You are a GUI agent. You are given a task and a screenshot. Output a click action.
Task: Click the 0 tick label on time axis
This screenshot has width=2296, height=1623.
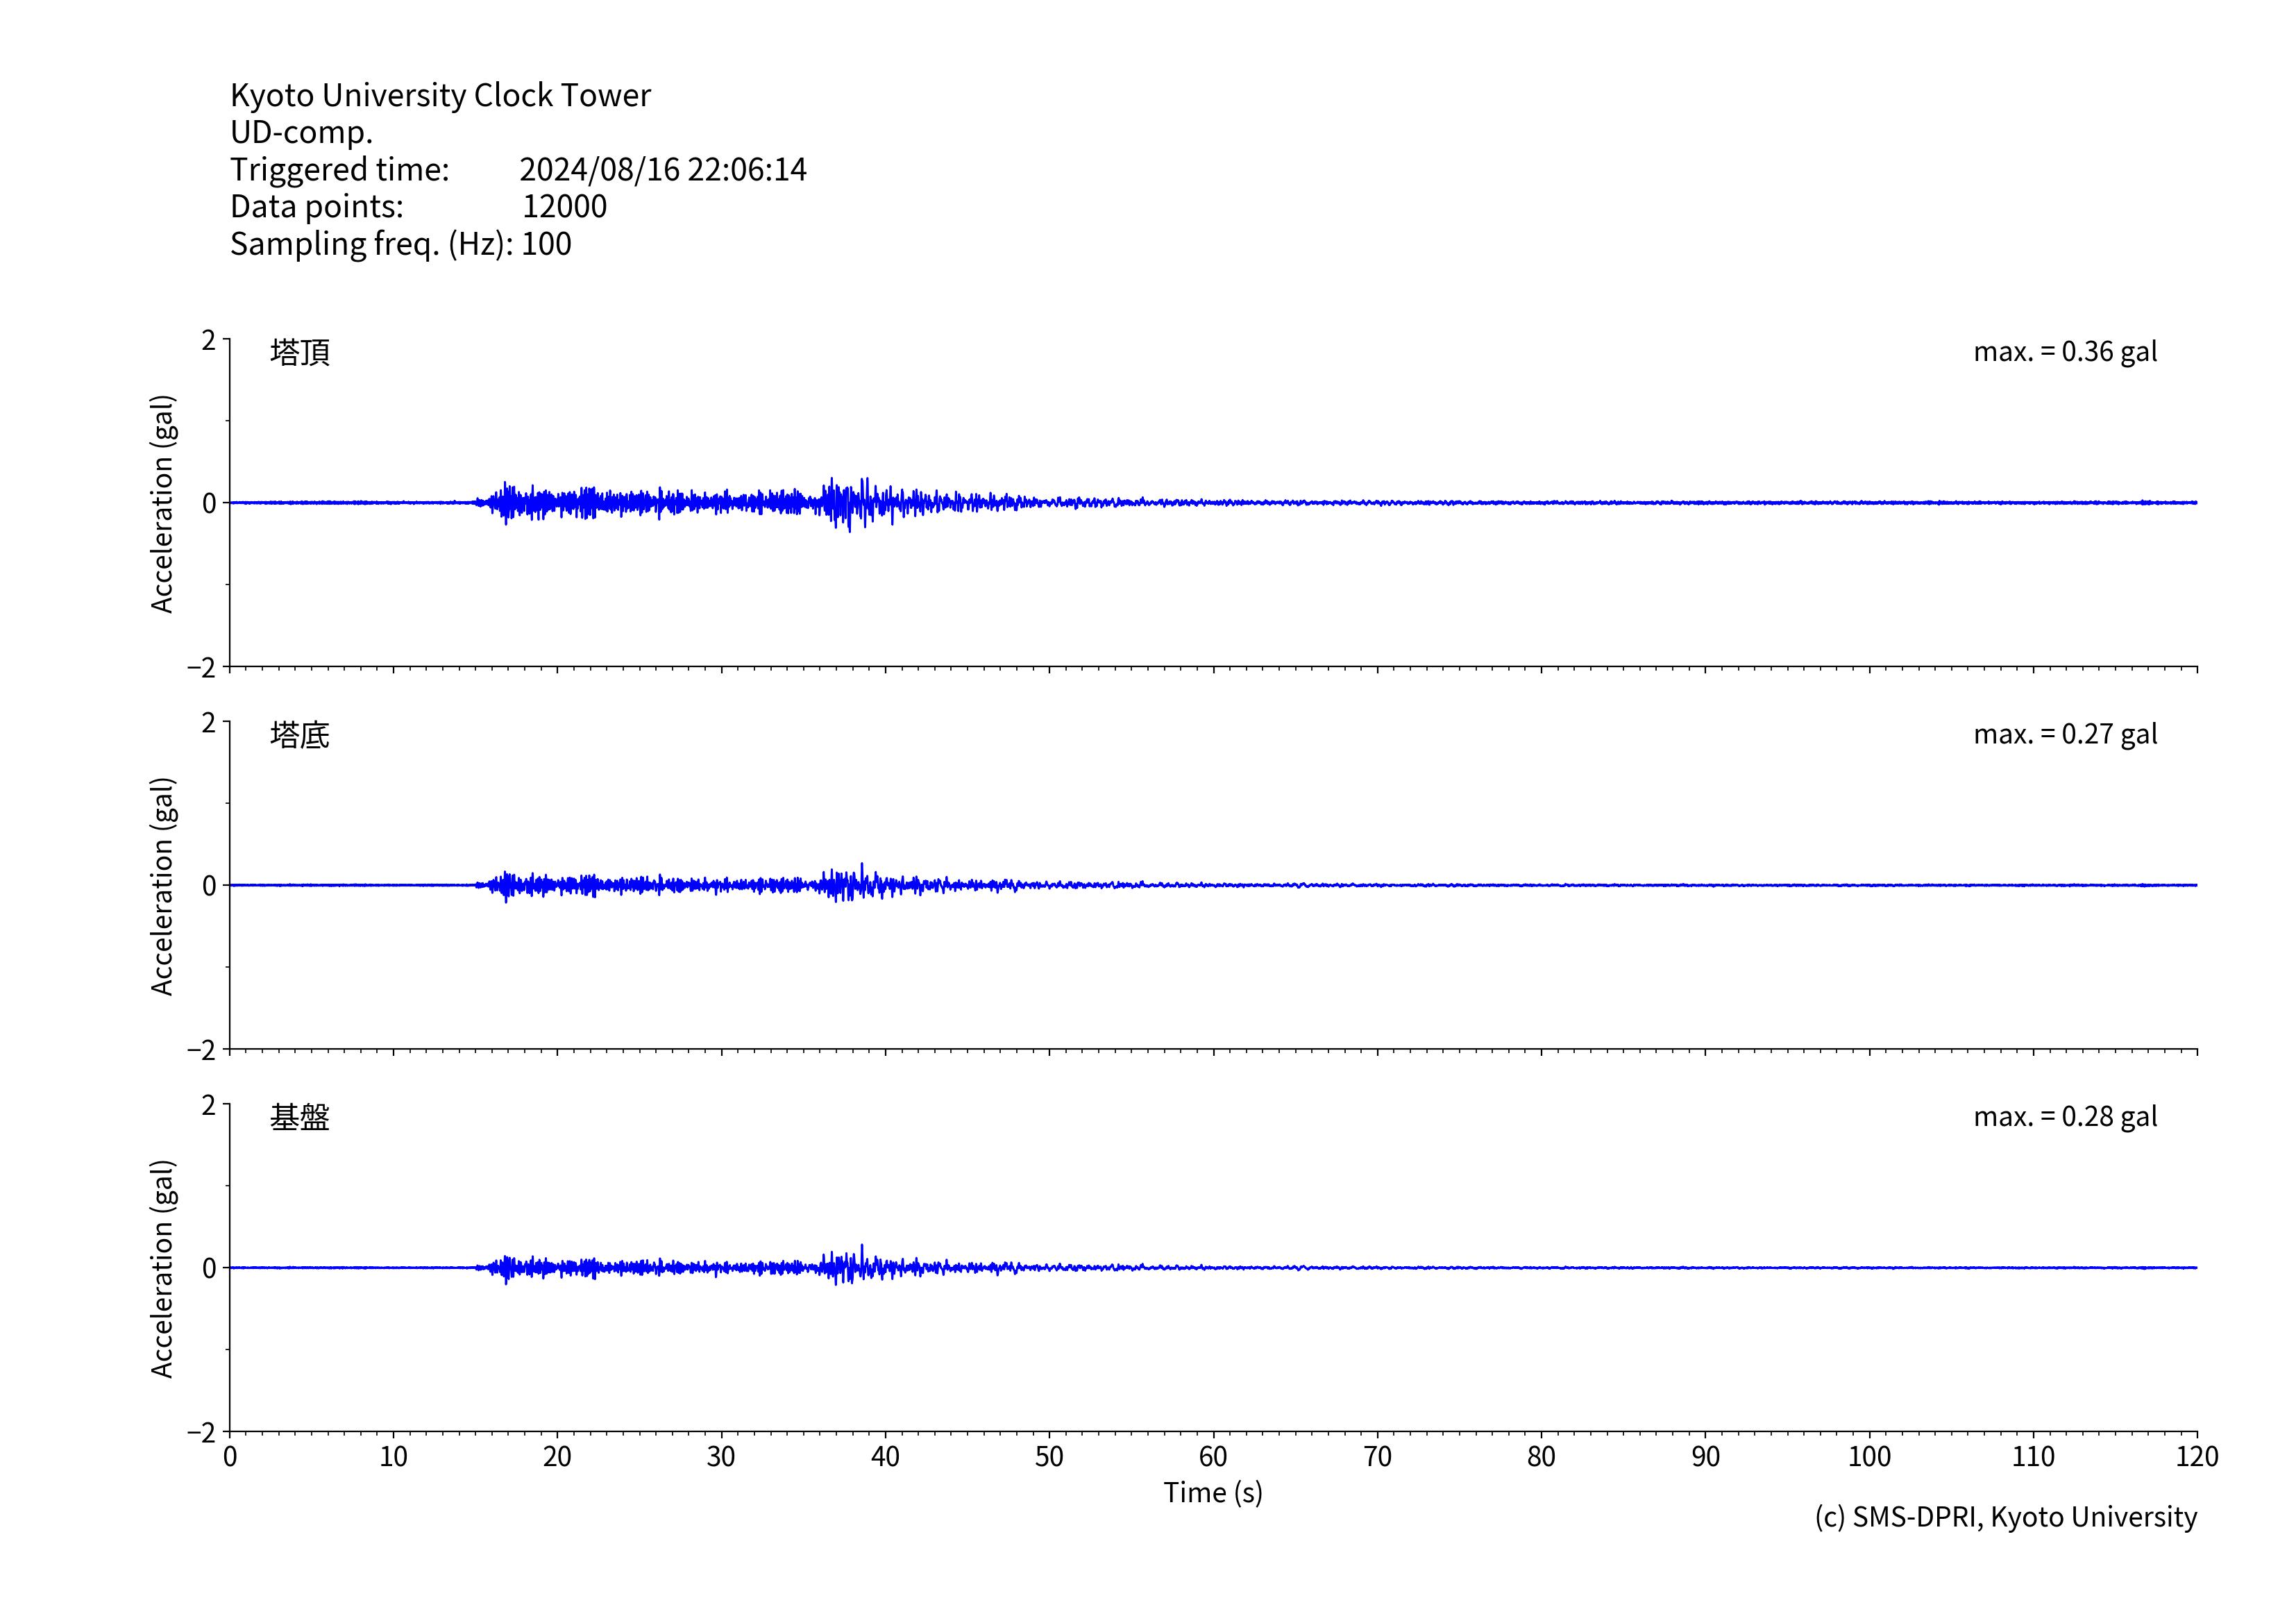(x=230, y=1457)
